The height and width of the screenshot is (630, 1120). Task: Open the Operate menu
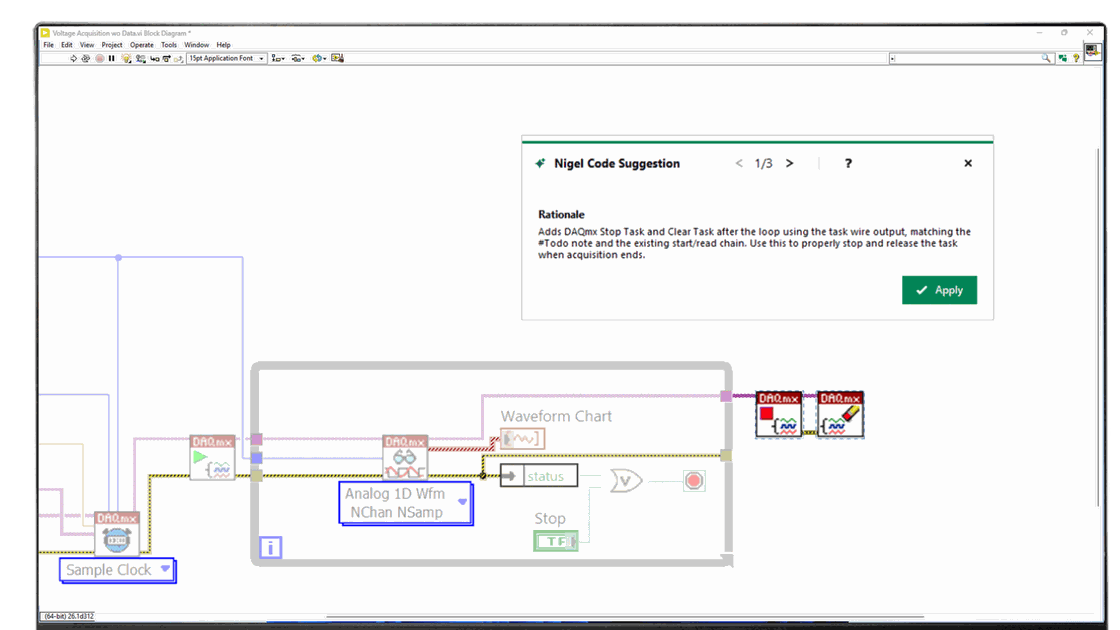[x=141, y=45]
